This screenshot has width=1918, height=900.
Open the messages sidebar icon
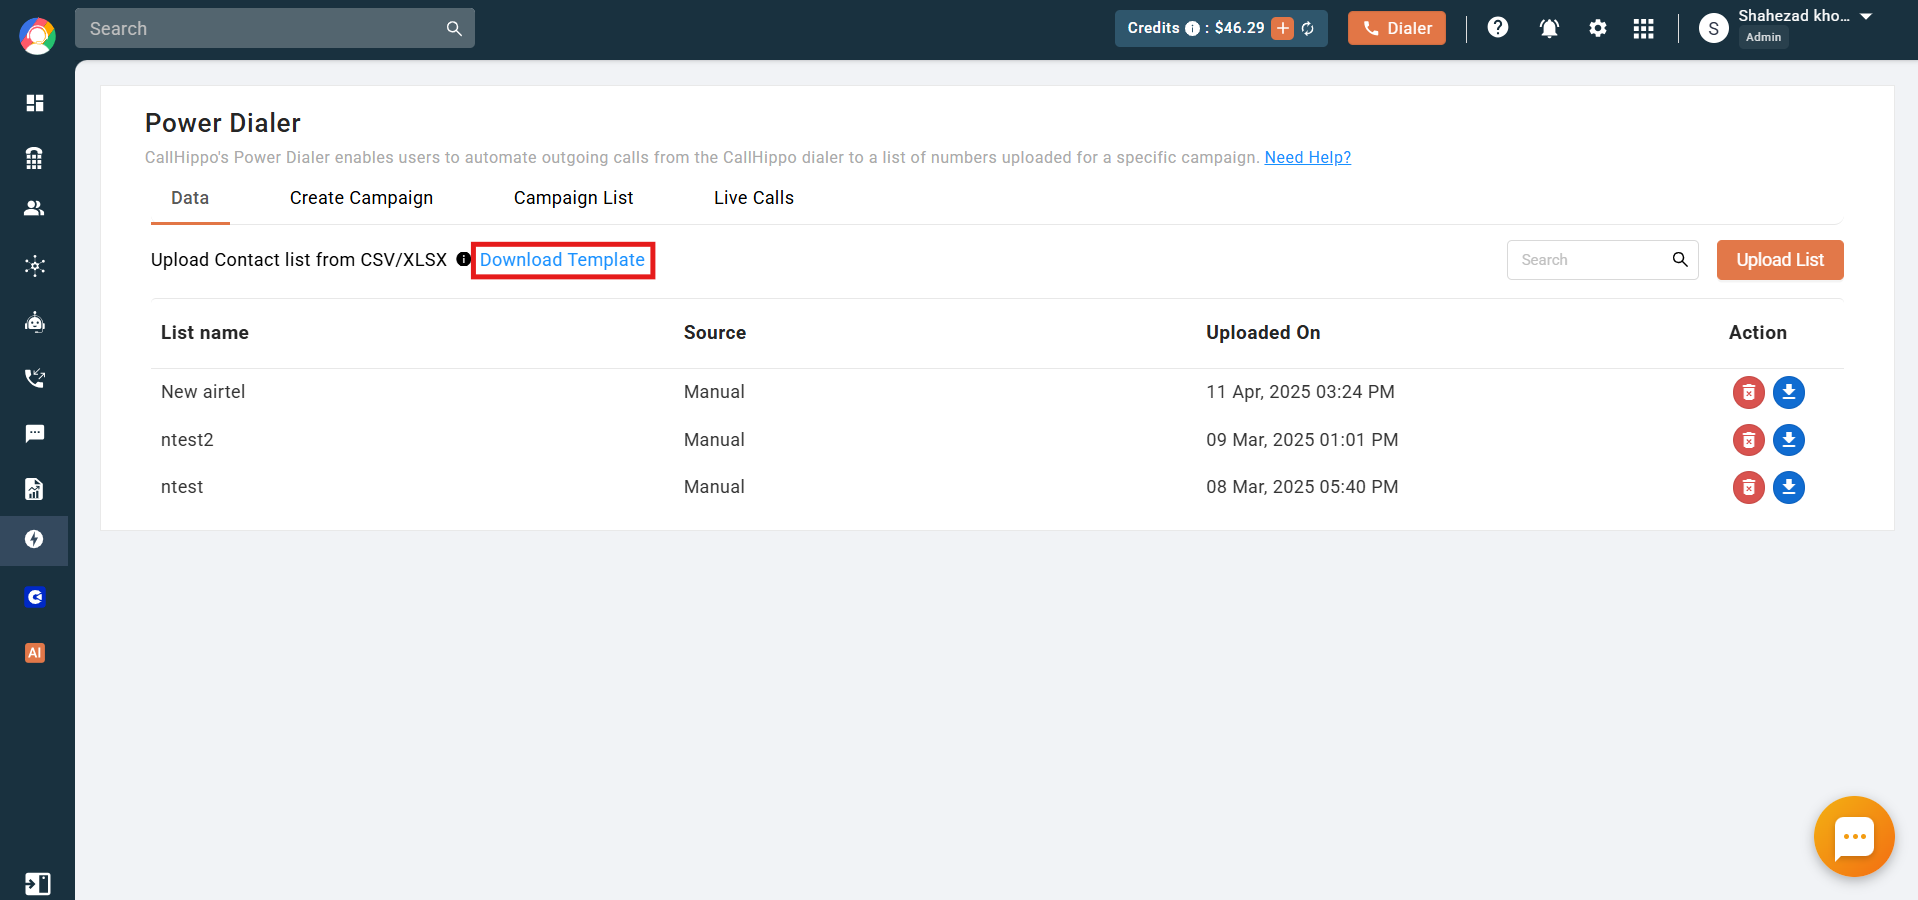[x=35, y=433]
